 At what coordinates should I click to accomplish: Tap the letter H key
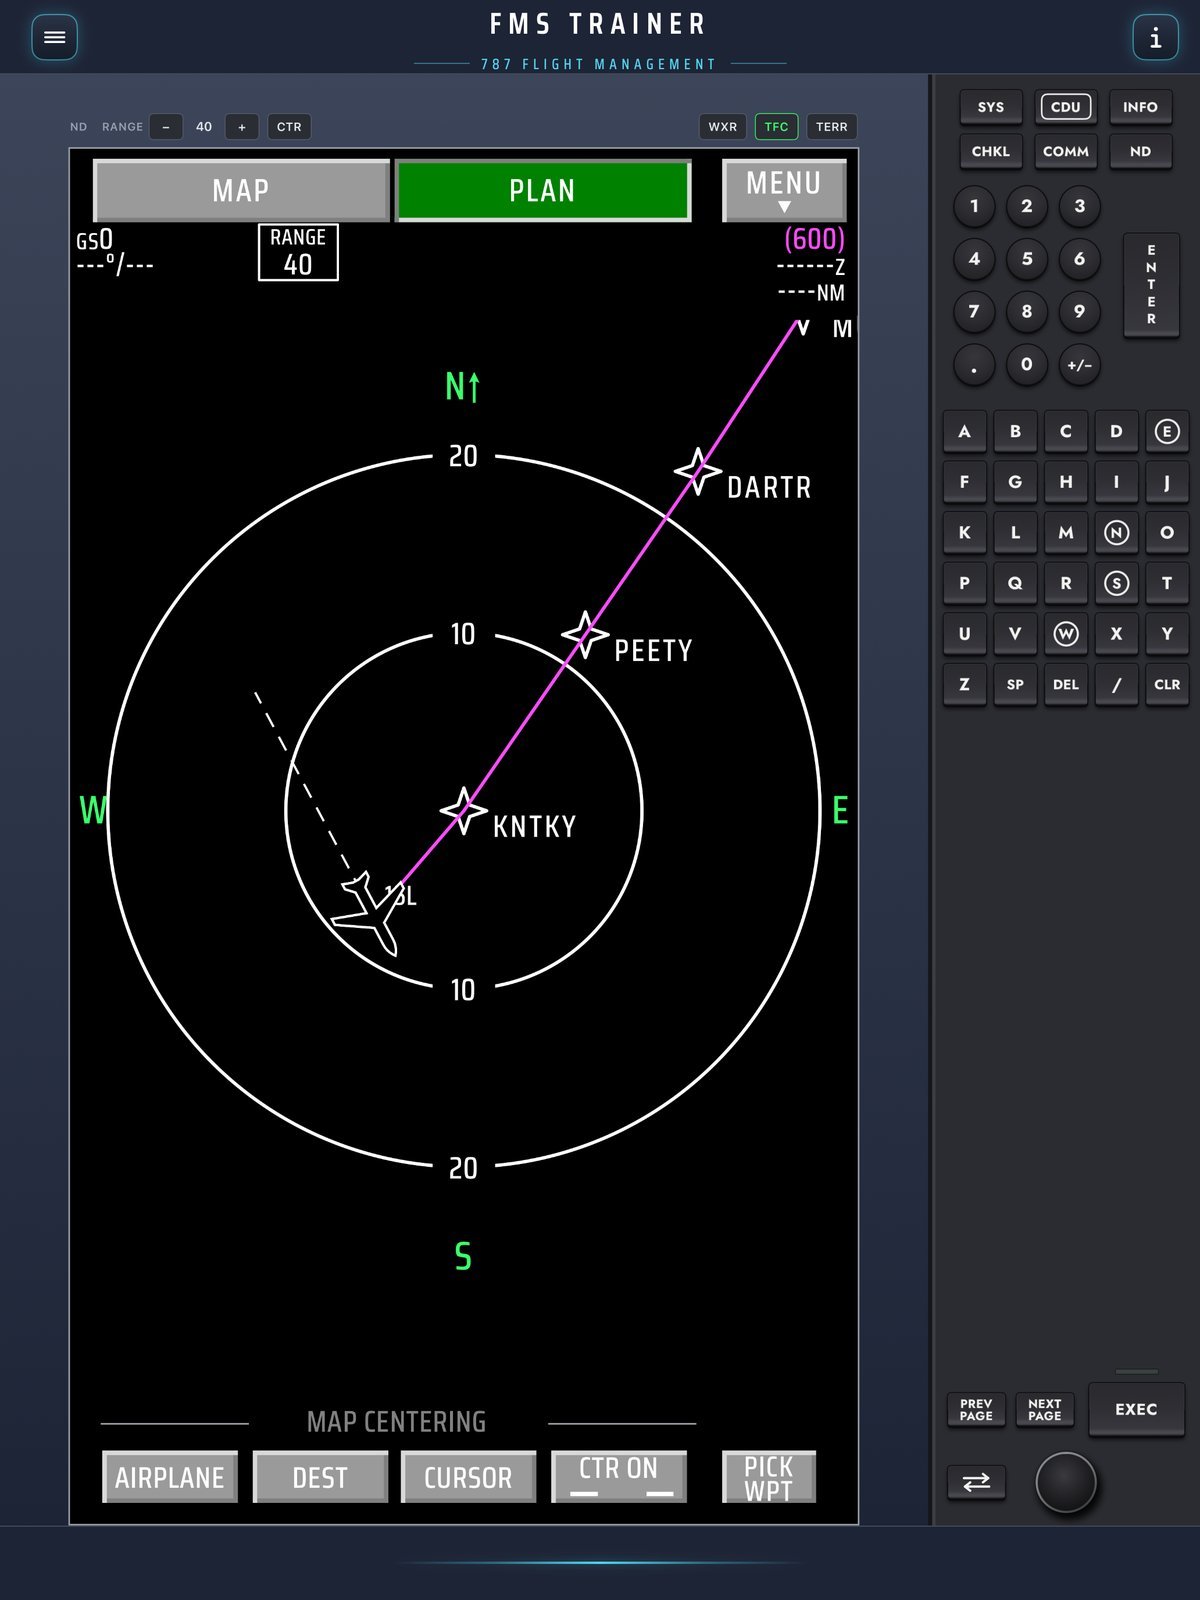point(1066,481)
